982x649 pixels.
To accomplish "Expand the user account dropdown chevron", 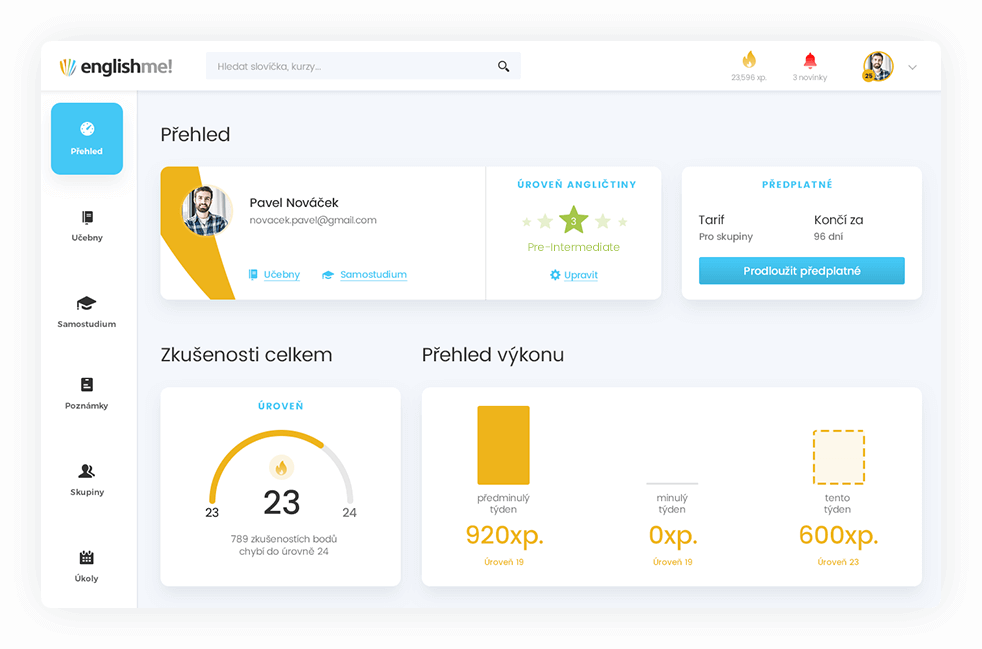I will click(x=912, y=67).
